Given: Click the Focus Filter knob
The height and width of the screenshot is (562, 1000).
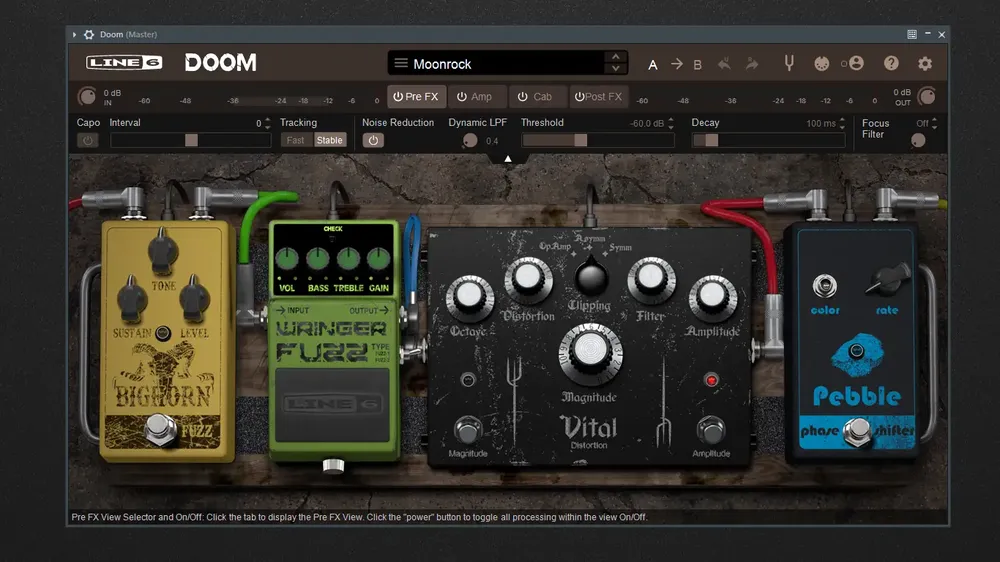Looking at the screenshot, I should (x=918, y=140).
